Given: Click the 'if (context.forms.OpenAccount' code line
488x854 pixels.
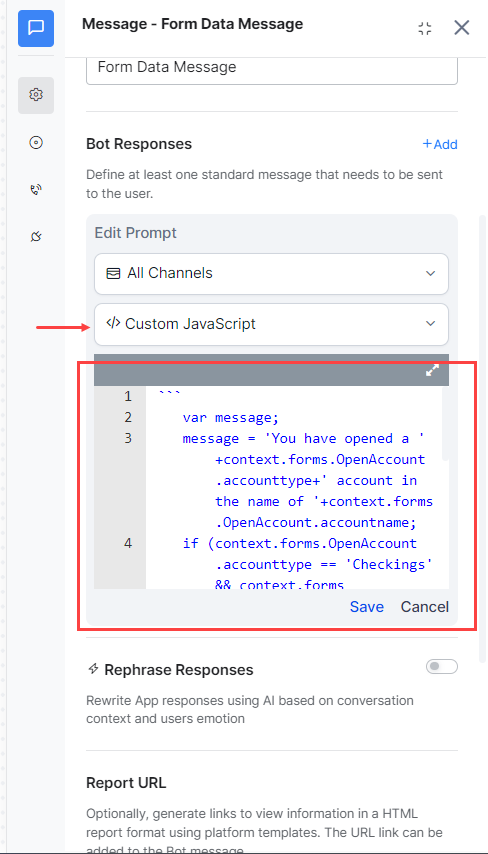Looking at the screenshot, I should point(300,544).
